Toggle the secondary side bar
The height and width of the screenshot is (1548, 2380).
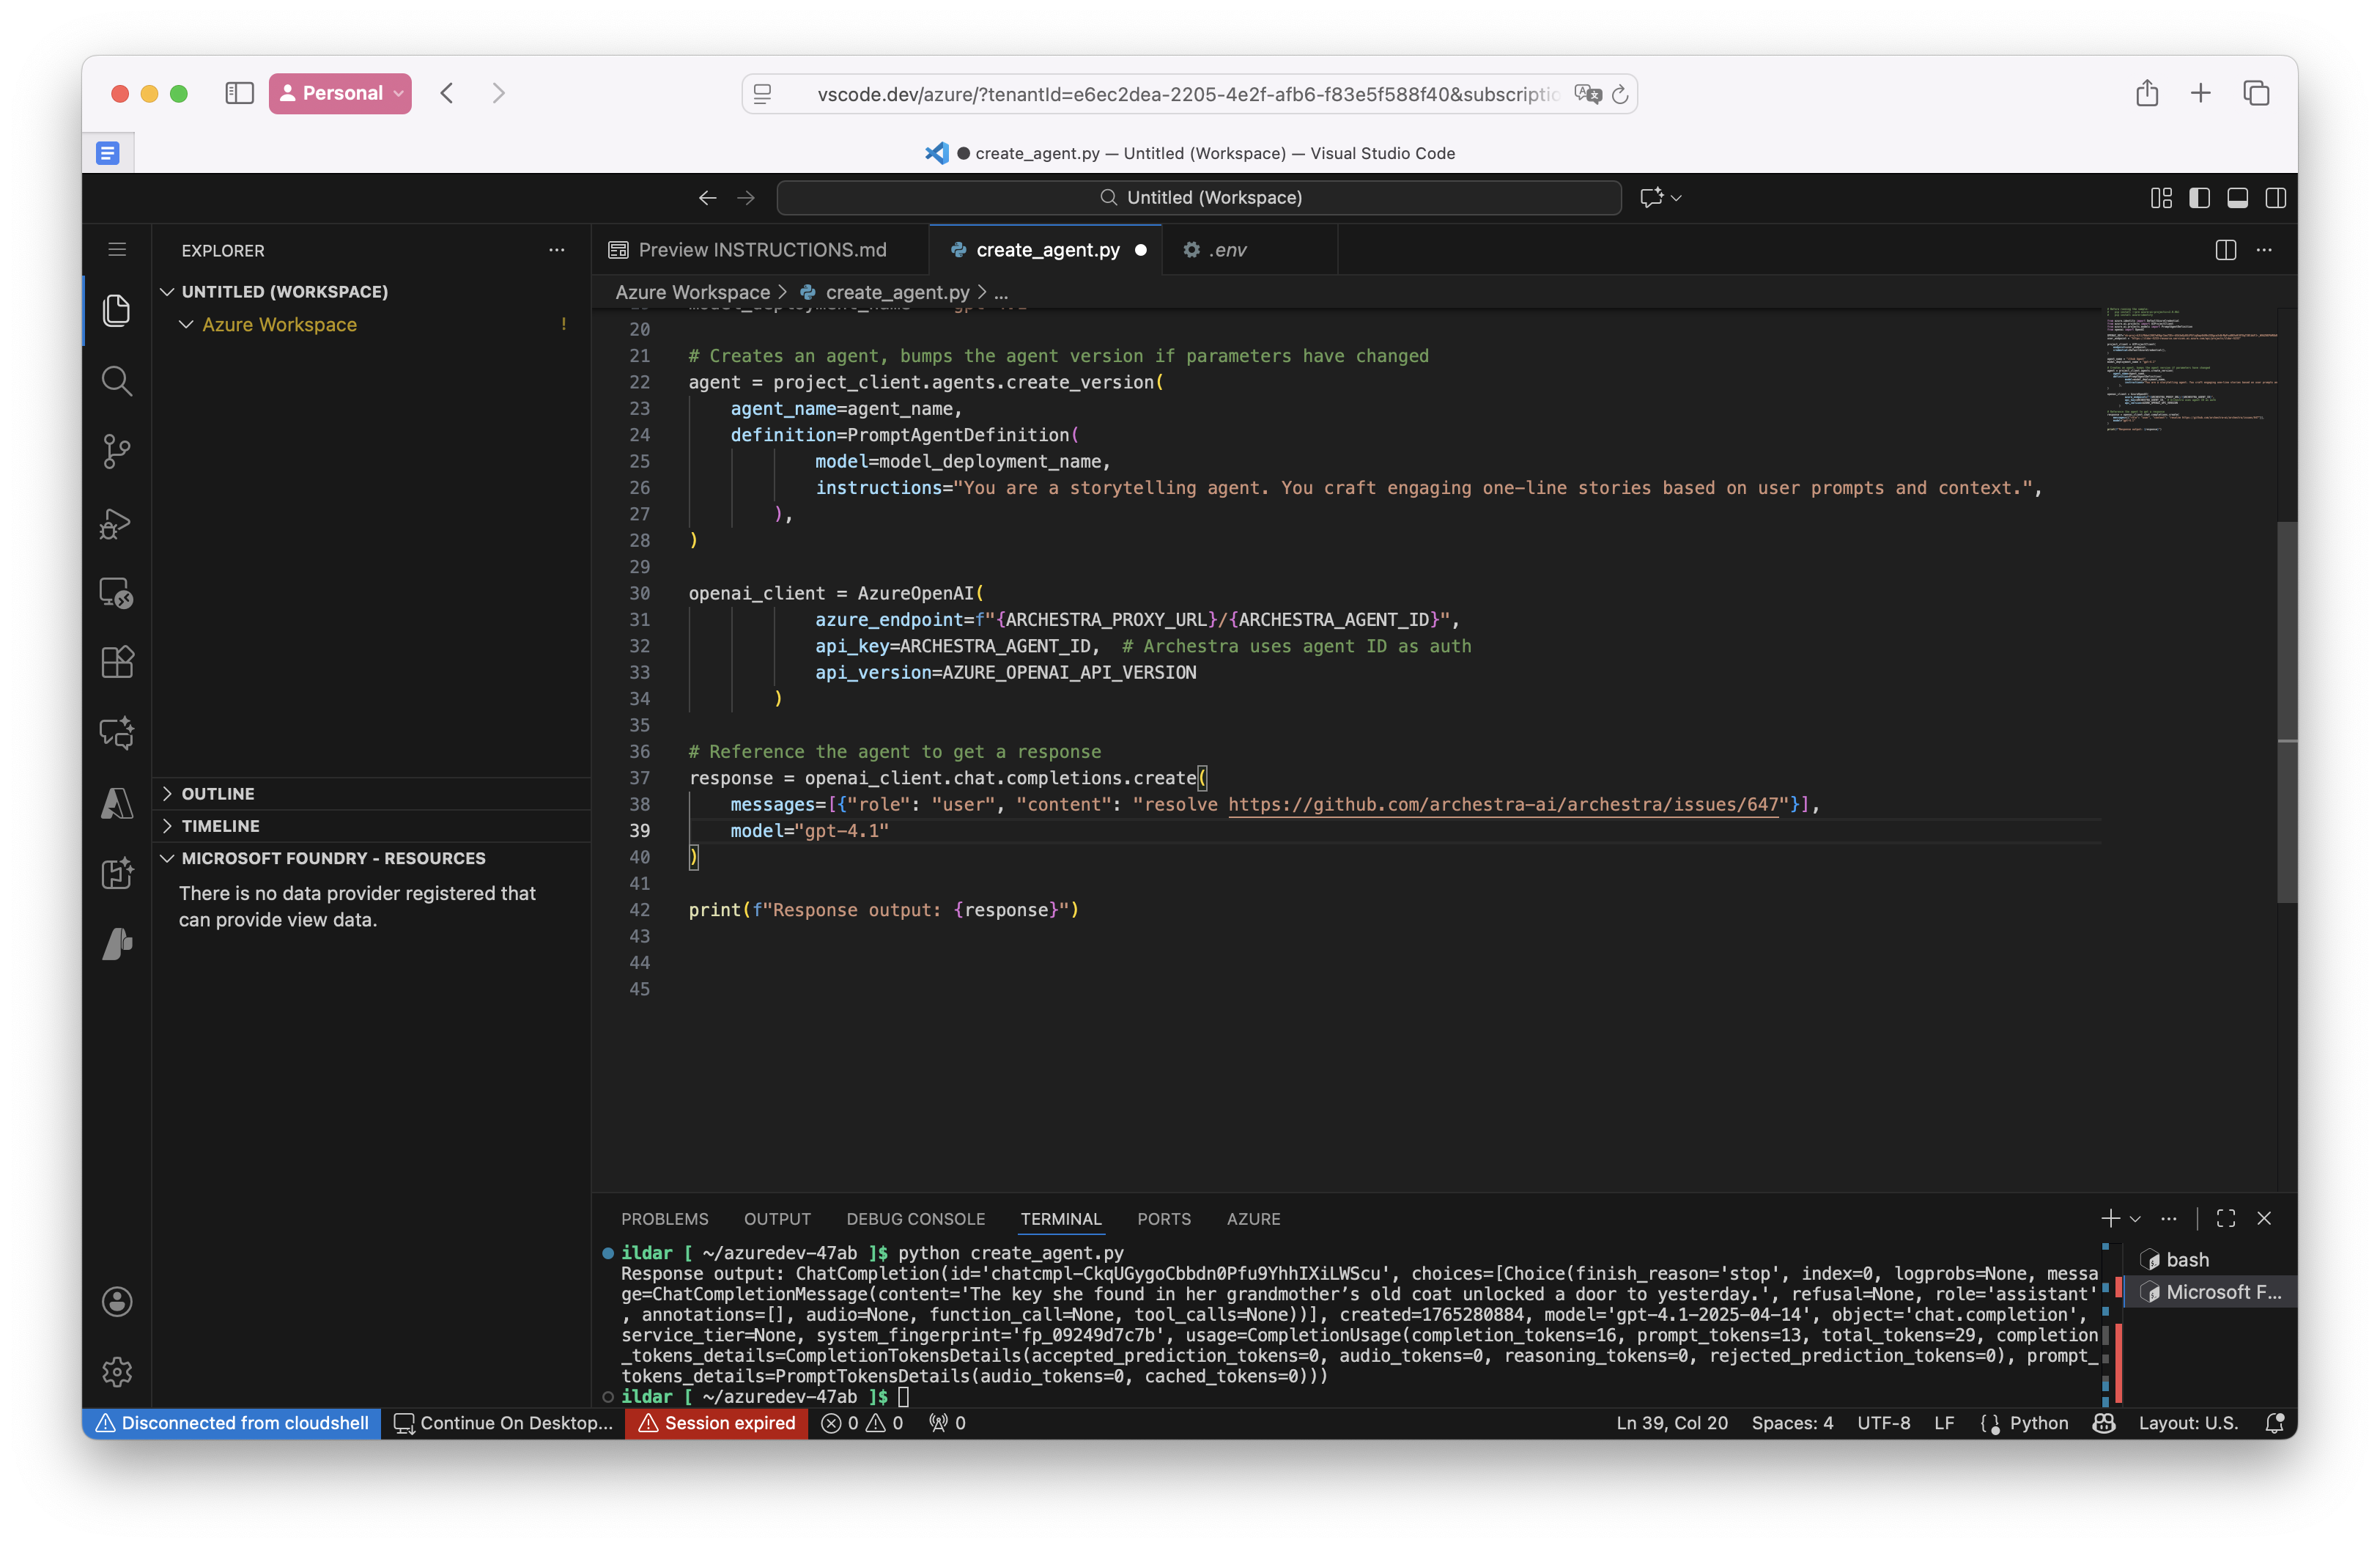(2275, 198)
